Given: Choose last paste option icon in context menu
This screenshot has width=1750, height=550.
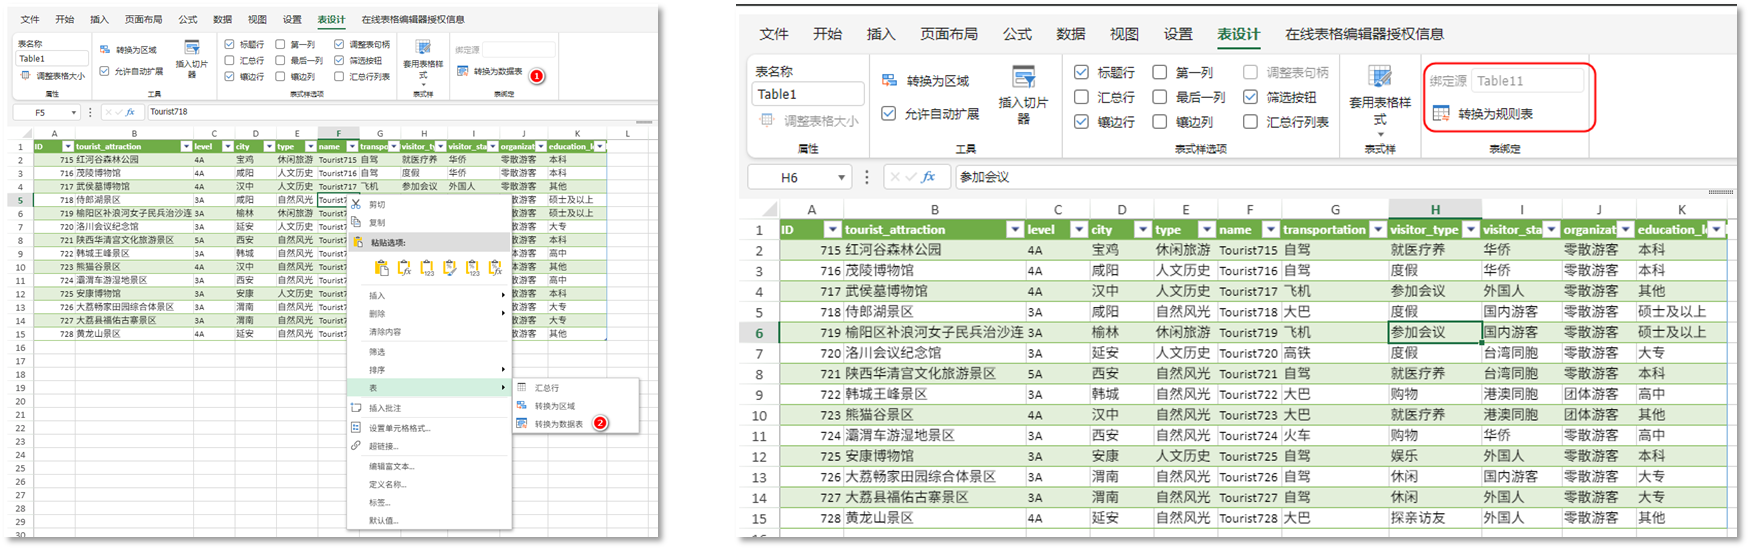Looking at the screenshot, I should [x=495, y=268].
